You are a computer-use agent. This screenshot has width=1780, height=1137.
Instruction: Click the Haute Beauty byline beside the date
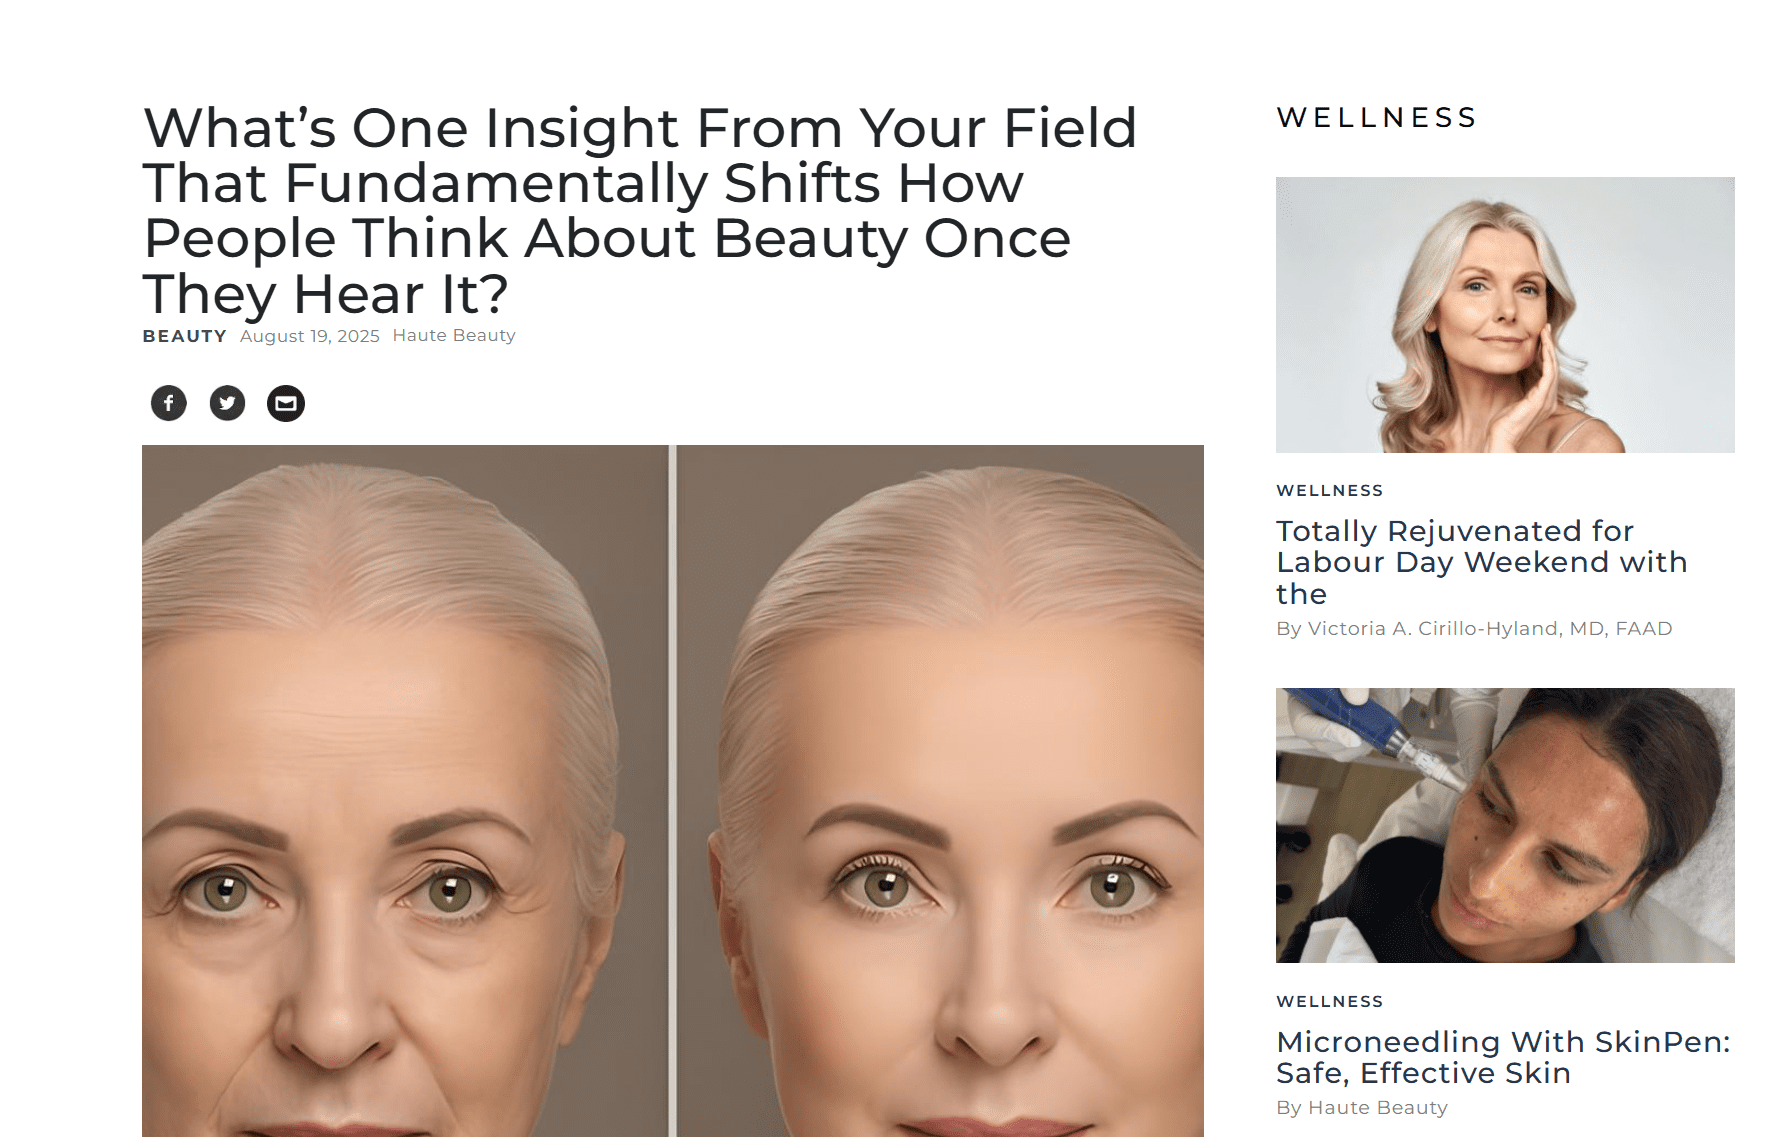(x=454, y=335)
